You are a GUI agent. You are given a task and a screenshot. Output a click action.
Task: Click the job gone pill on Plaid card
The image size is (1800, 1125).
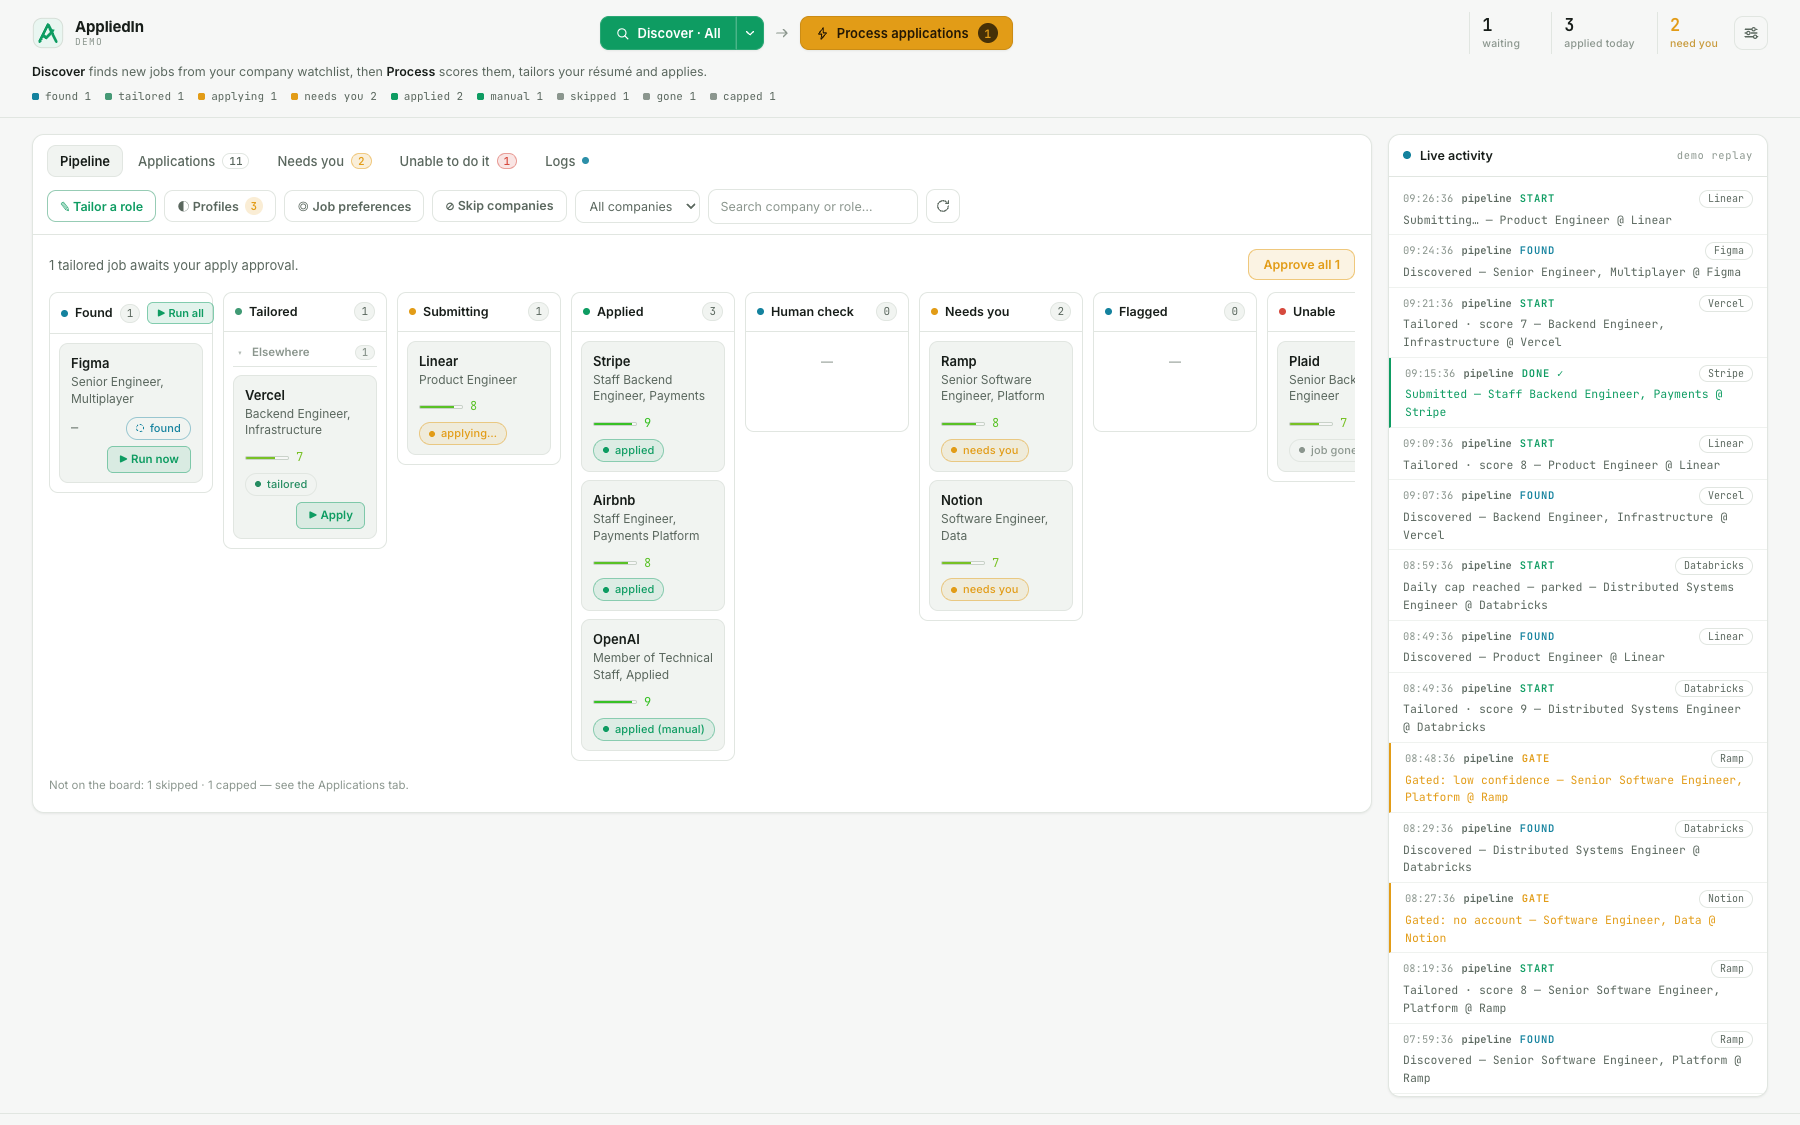coord(1324,450)
